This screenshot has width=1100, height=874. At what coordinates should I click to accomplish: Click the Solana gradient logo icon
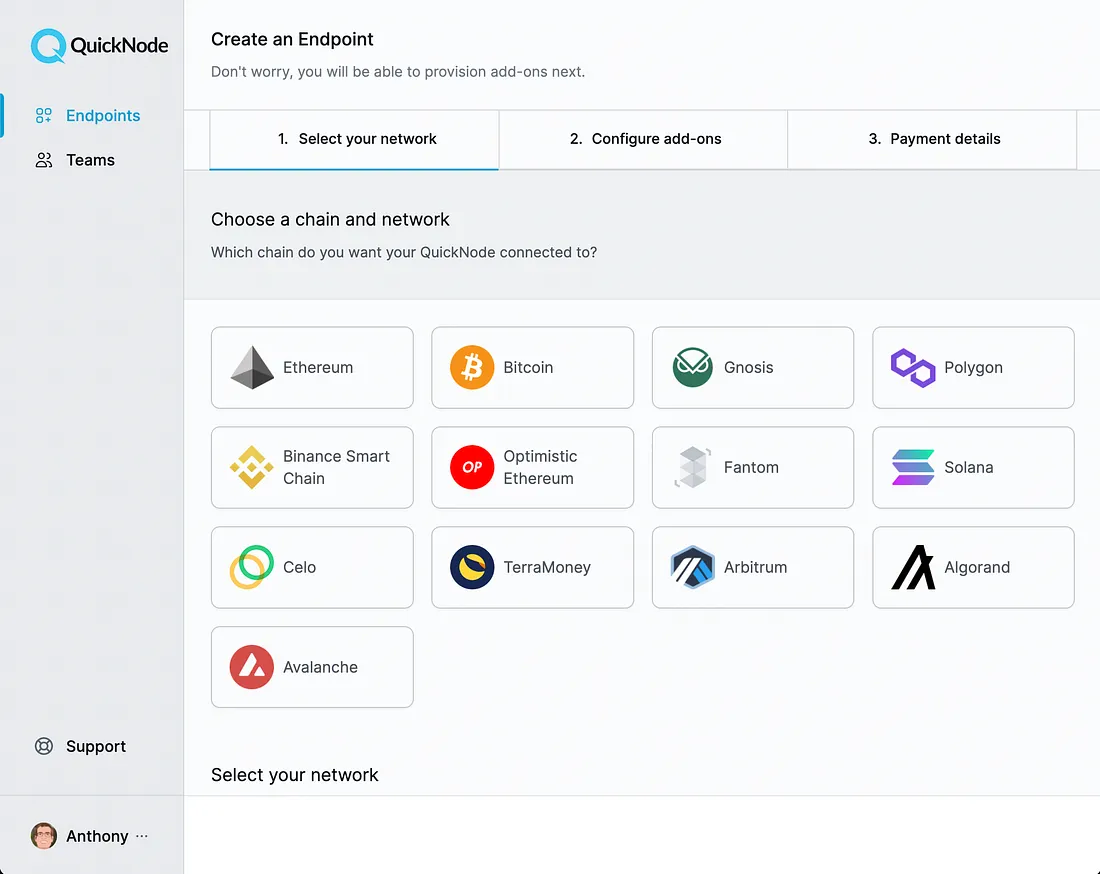point(912,468)
